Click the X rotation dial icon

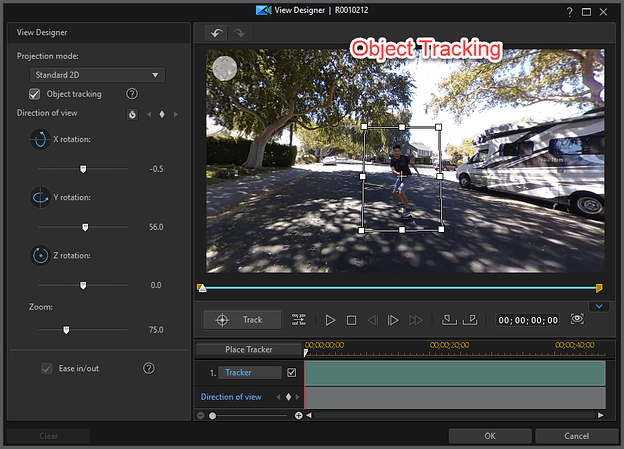tap(40, 139)
